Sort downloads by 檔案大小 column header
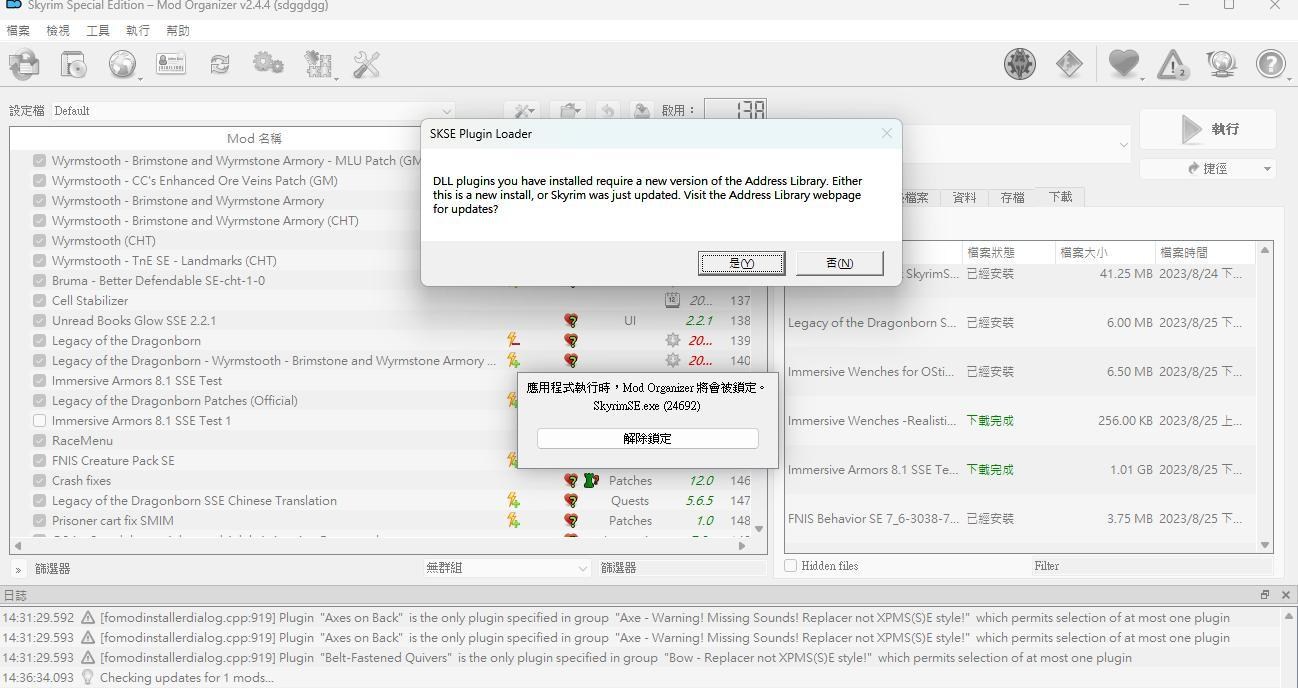1298x688 pixels. 1104,252
